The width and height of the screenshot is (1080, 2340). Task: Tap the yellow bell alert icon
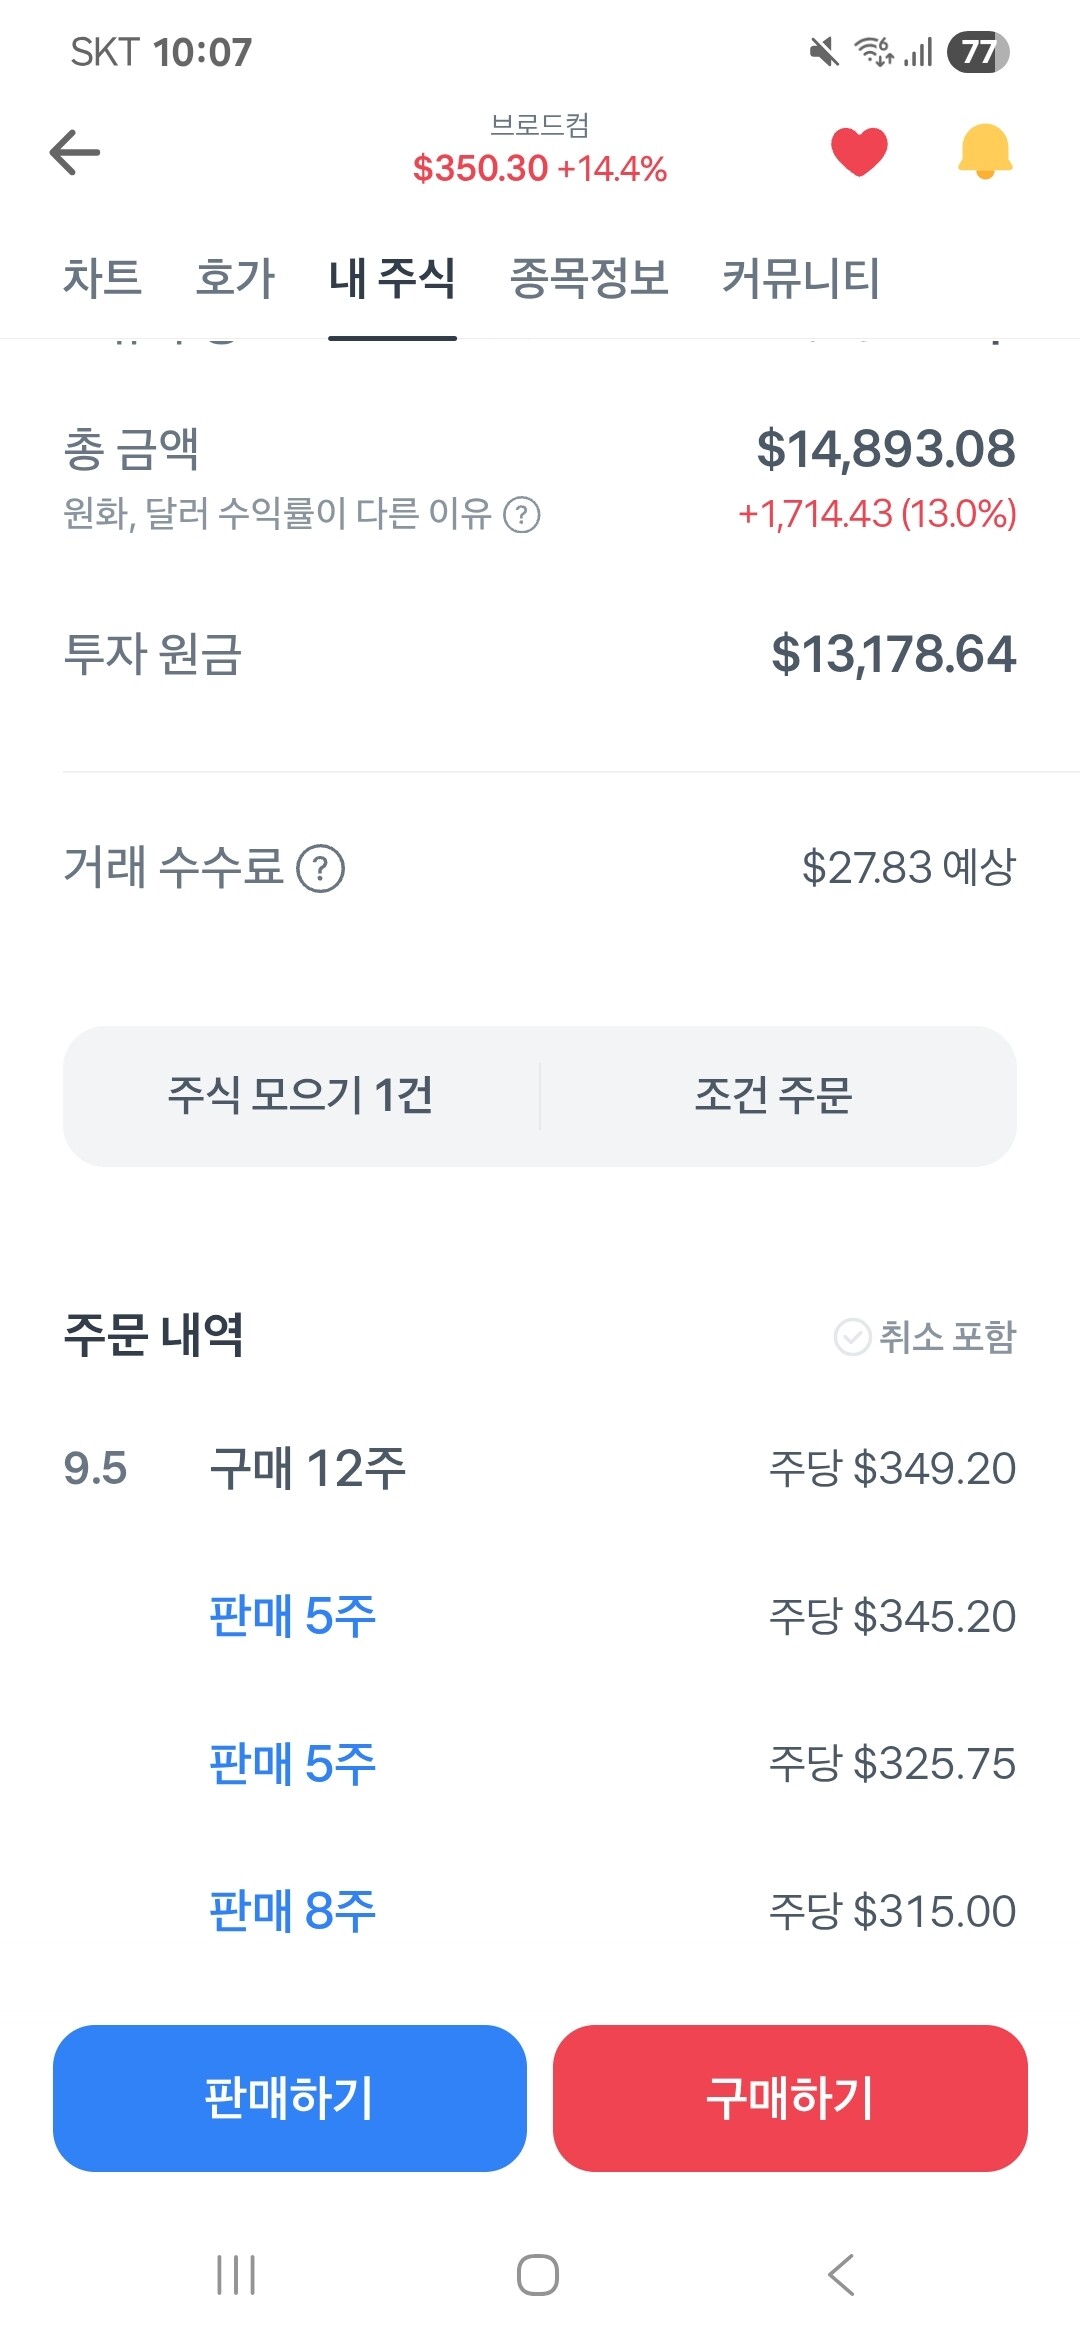(985, 152)
